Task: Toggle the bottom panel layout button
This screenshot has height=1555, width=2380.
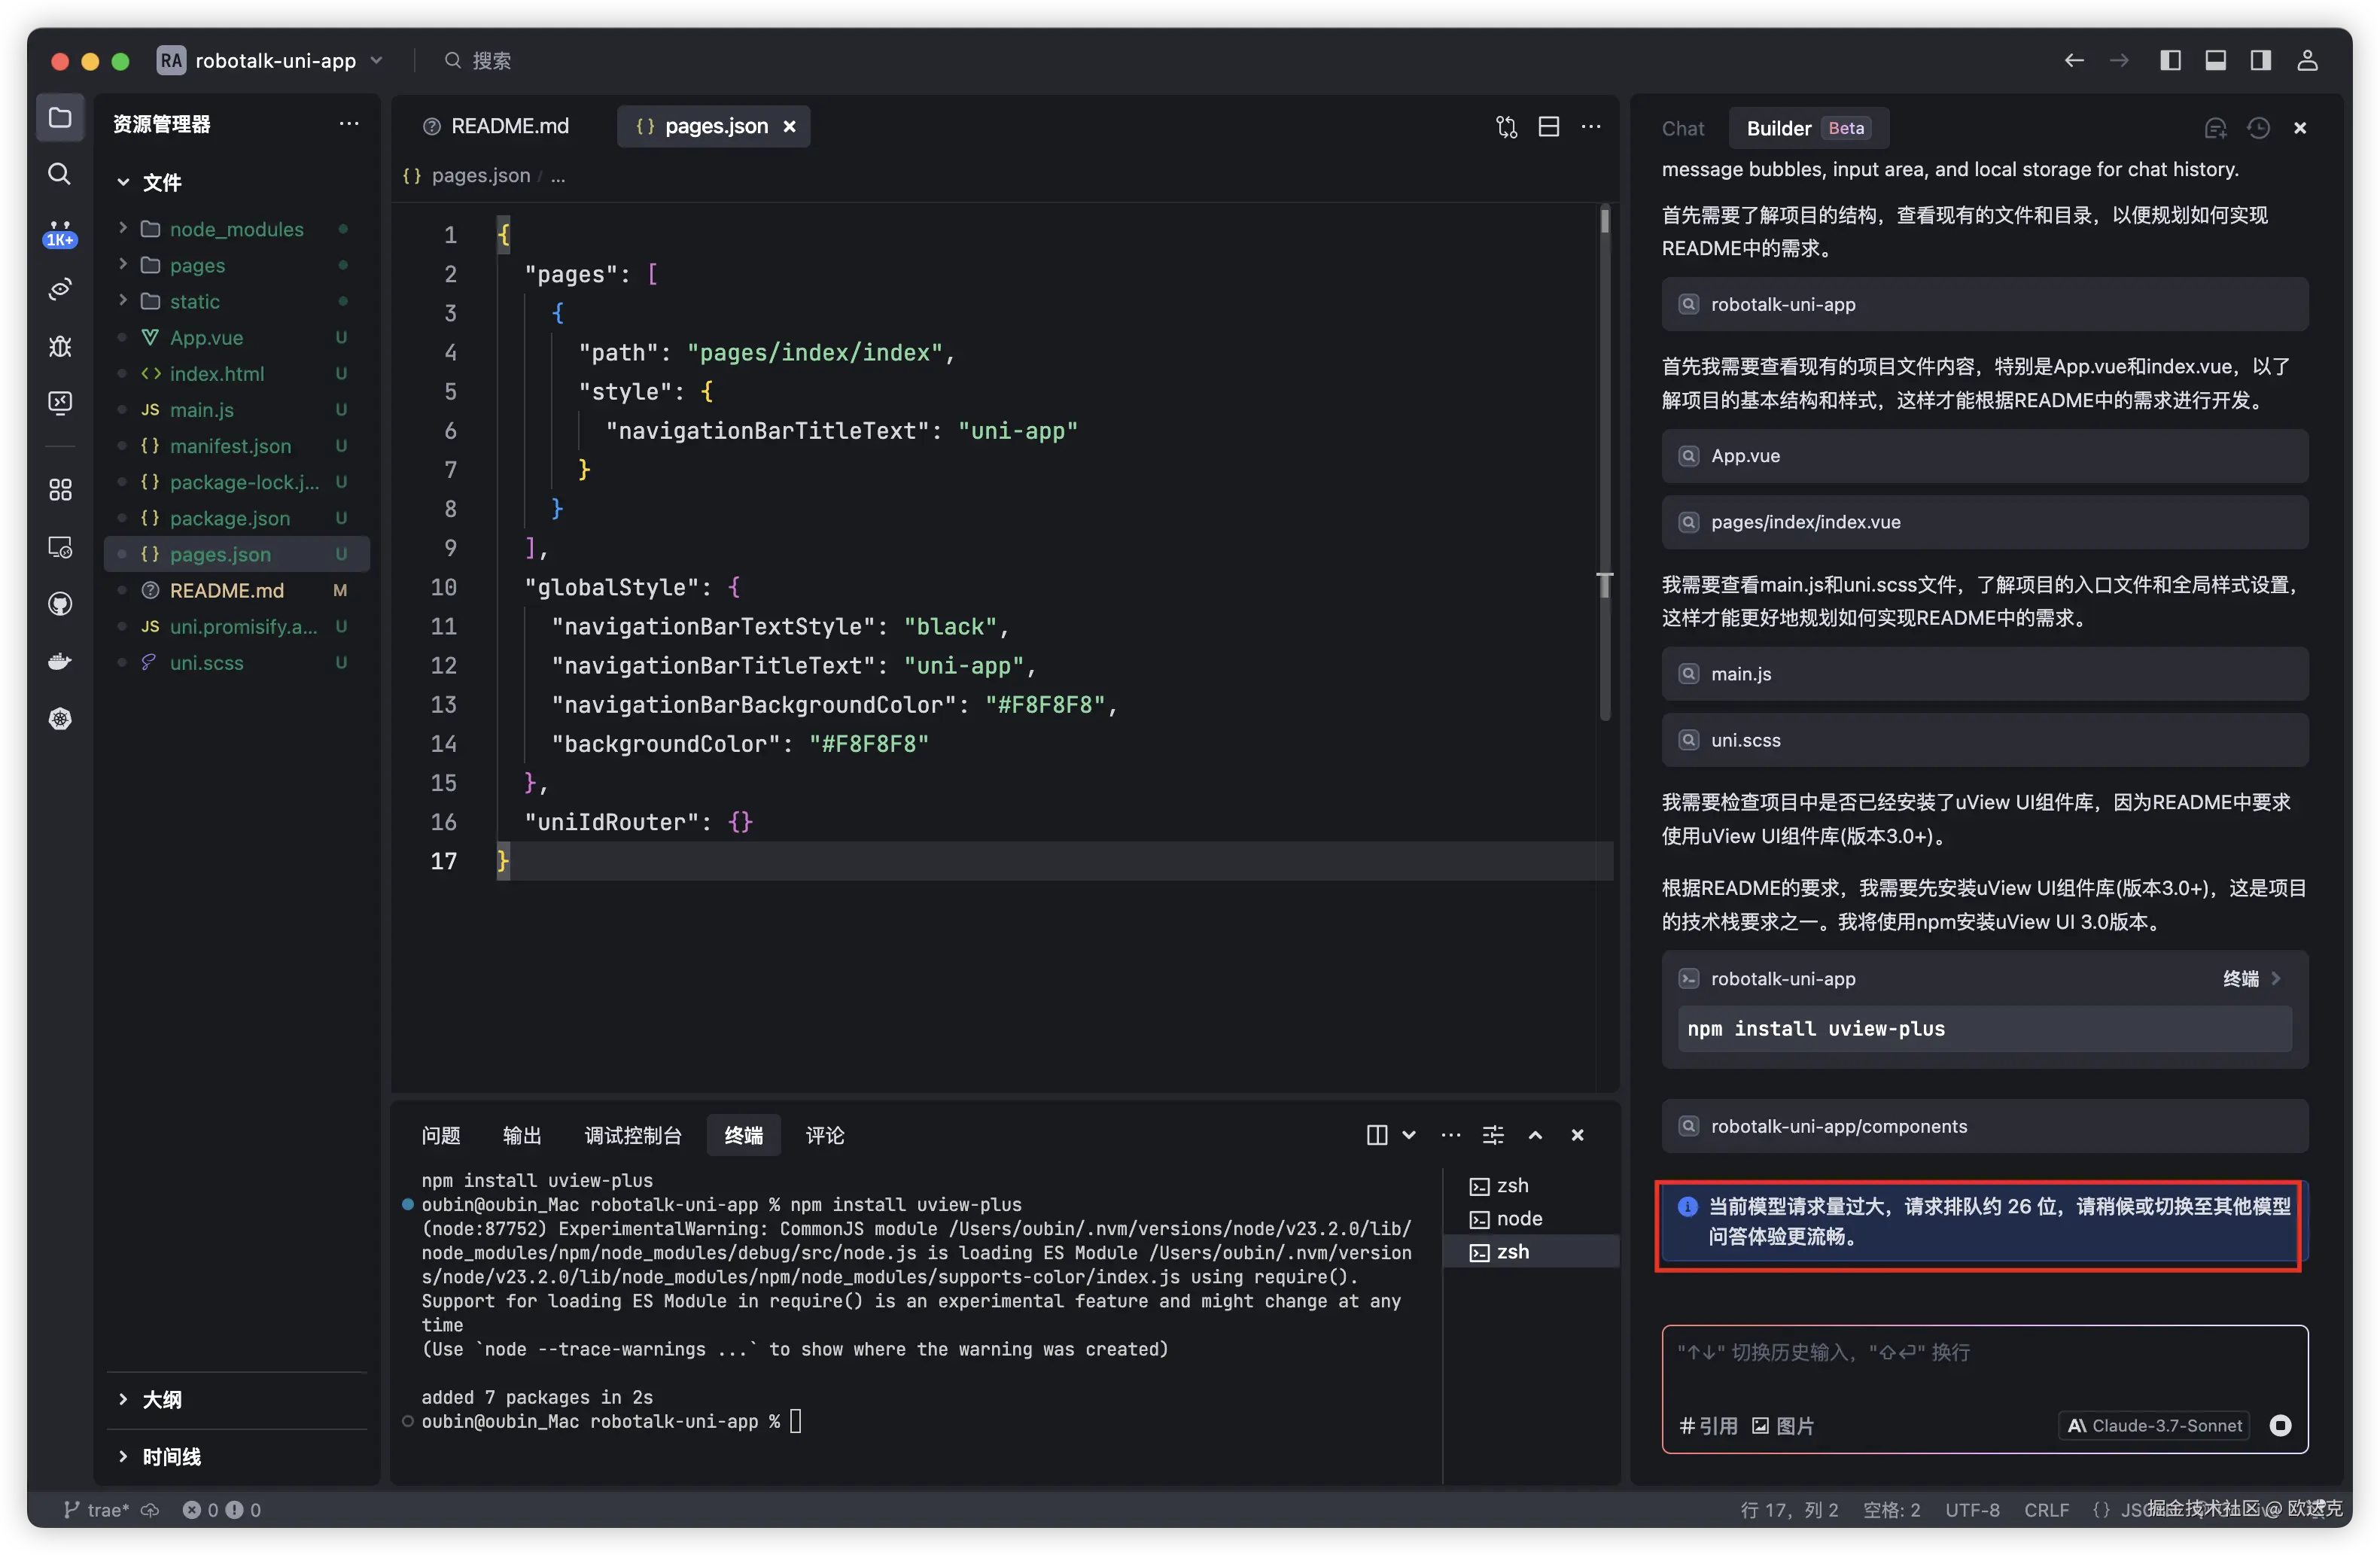Action: point(2215,60)
